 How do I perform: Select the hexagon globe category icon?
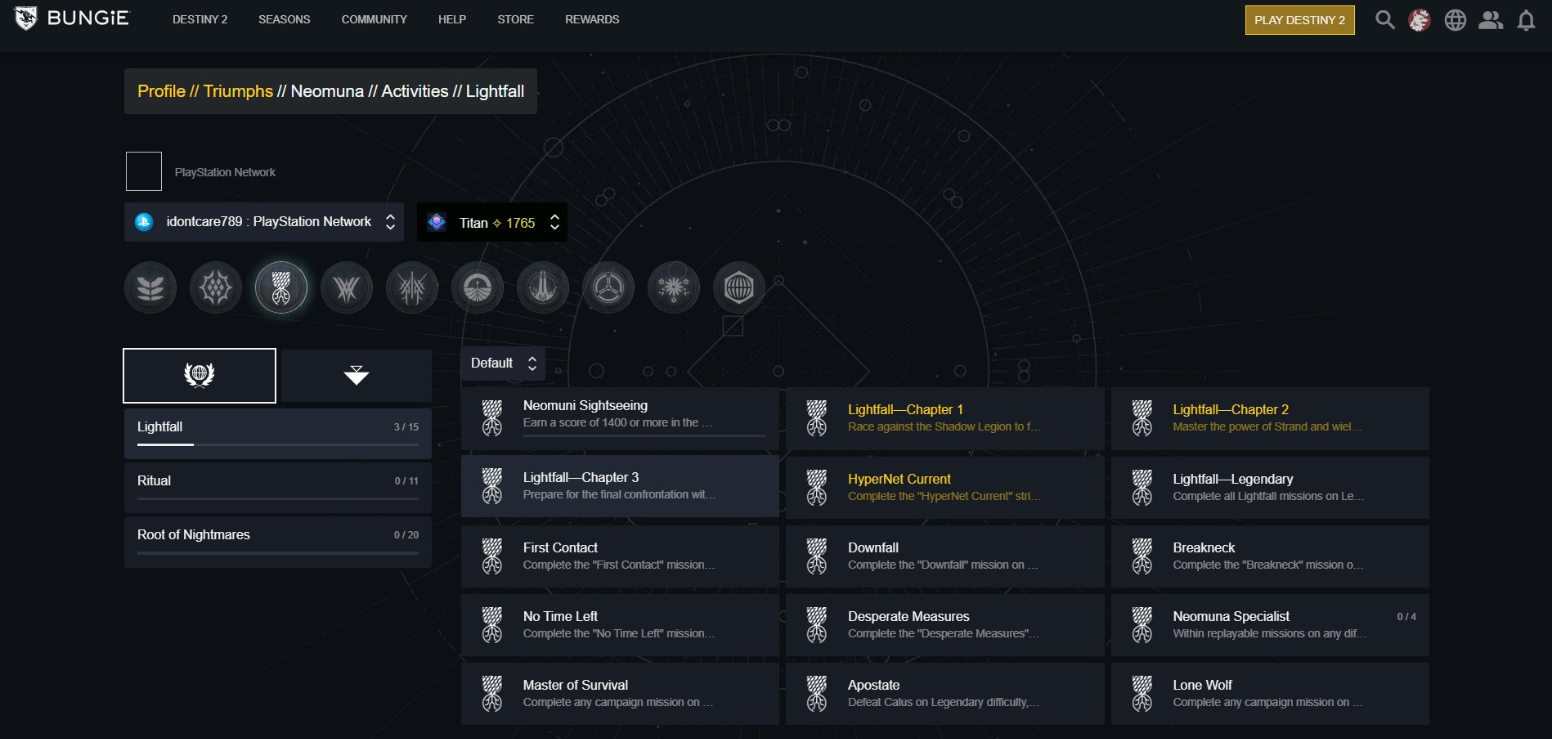point(739,288)
